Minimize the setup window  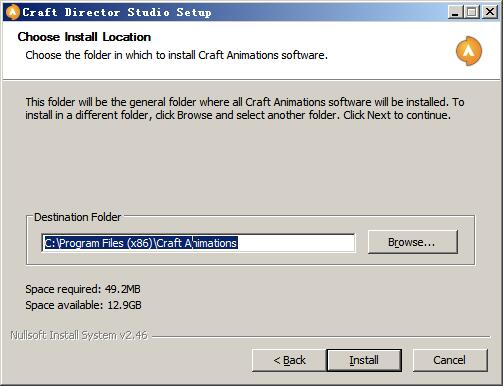click(455, 12)
